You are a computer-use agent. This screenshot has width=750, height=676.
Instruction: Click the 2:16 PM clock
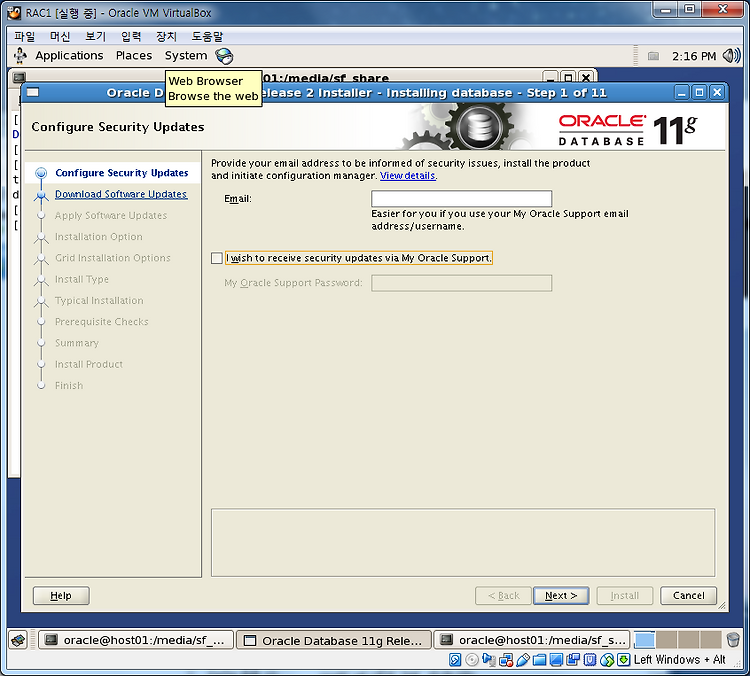(x=694, y=56)
